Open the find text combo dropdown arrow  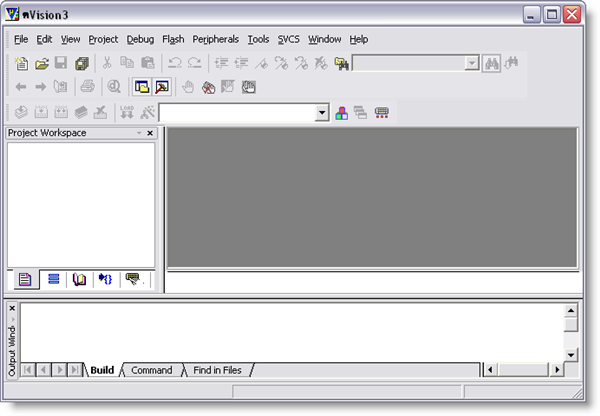(x=472, y=63)
